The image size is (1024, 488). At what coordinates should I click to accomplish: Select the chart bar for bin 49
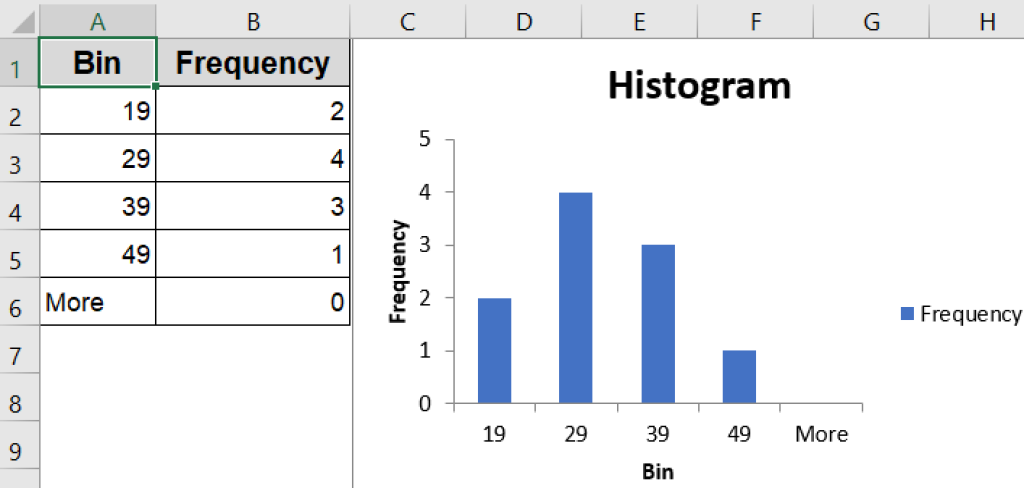(x=739, y=376)
